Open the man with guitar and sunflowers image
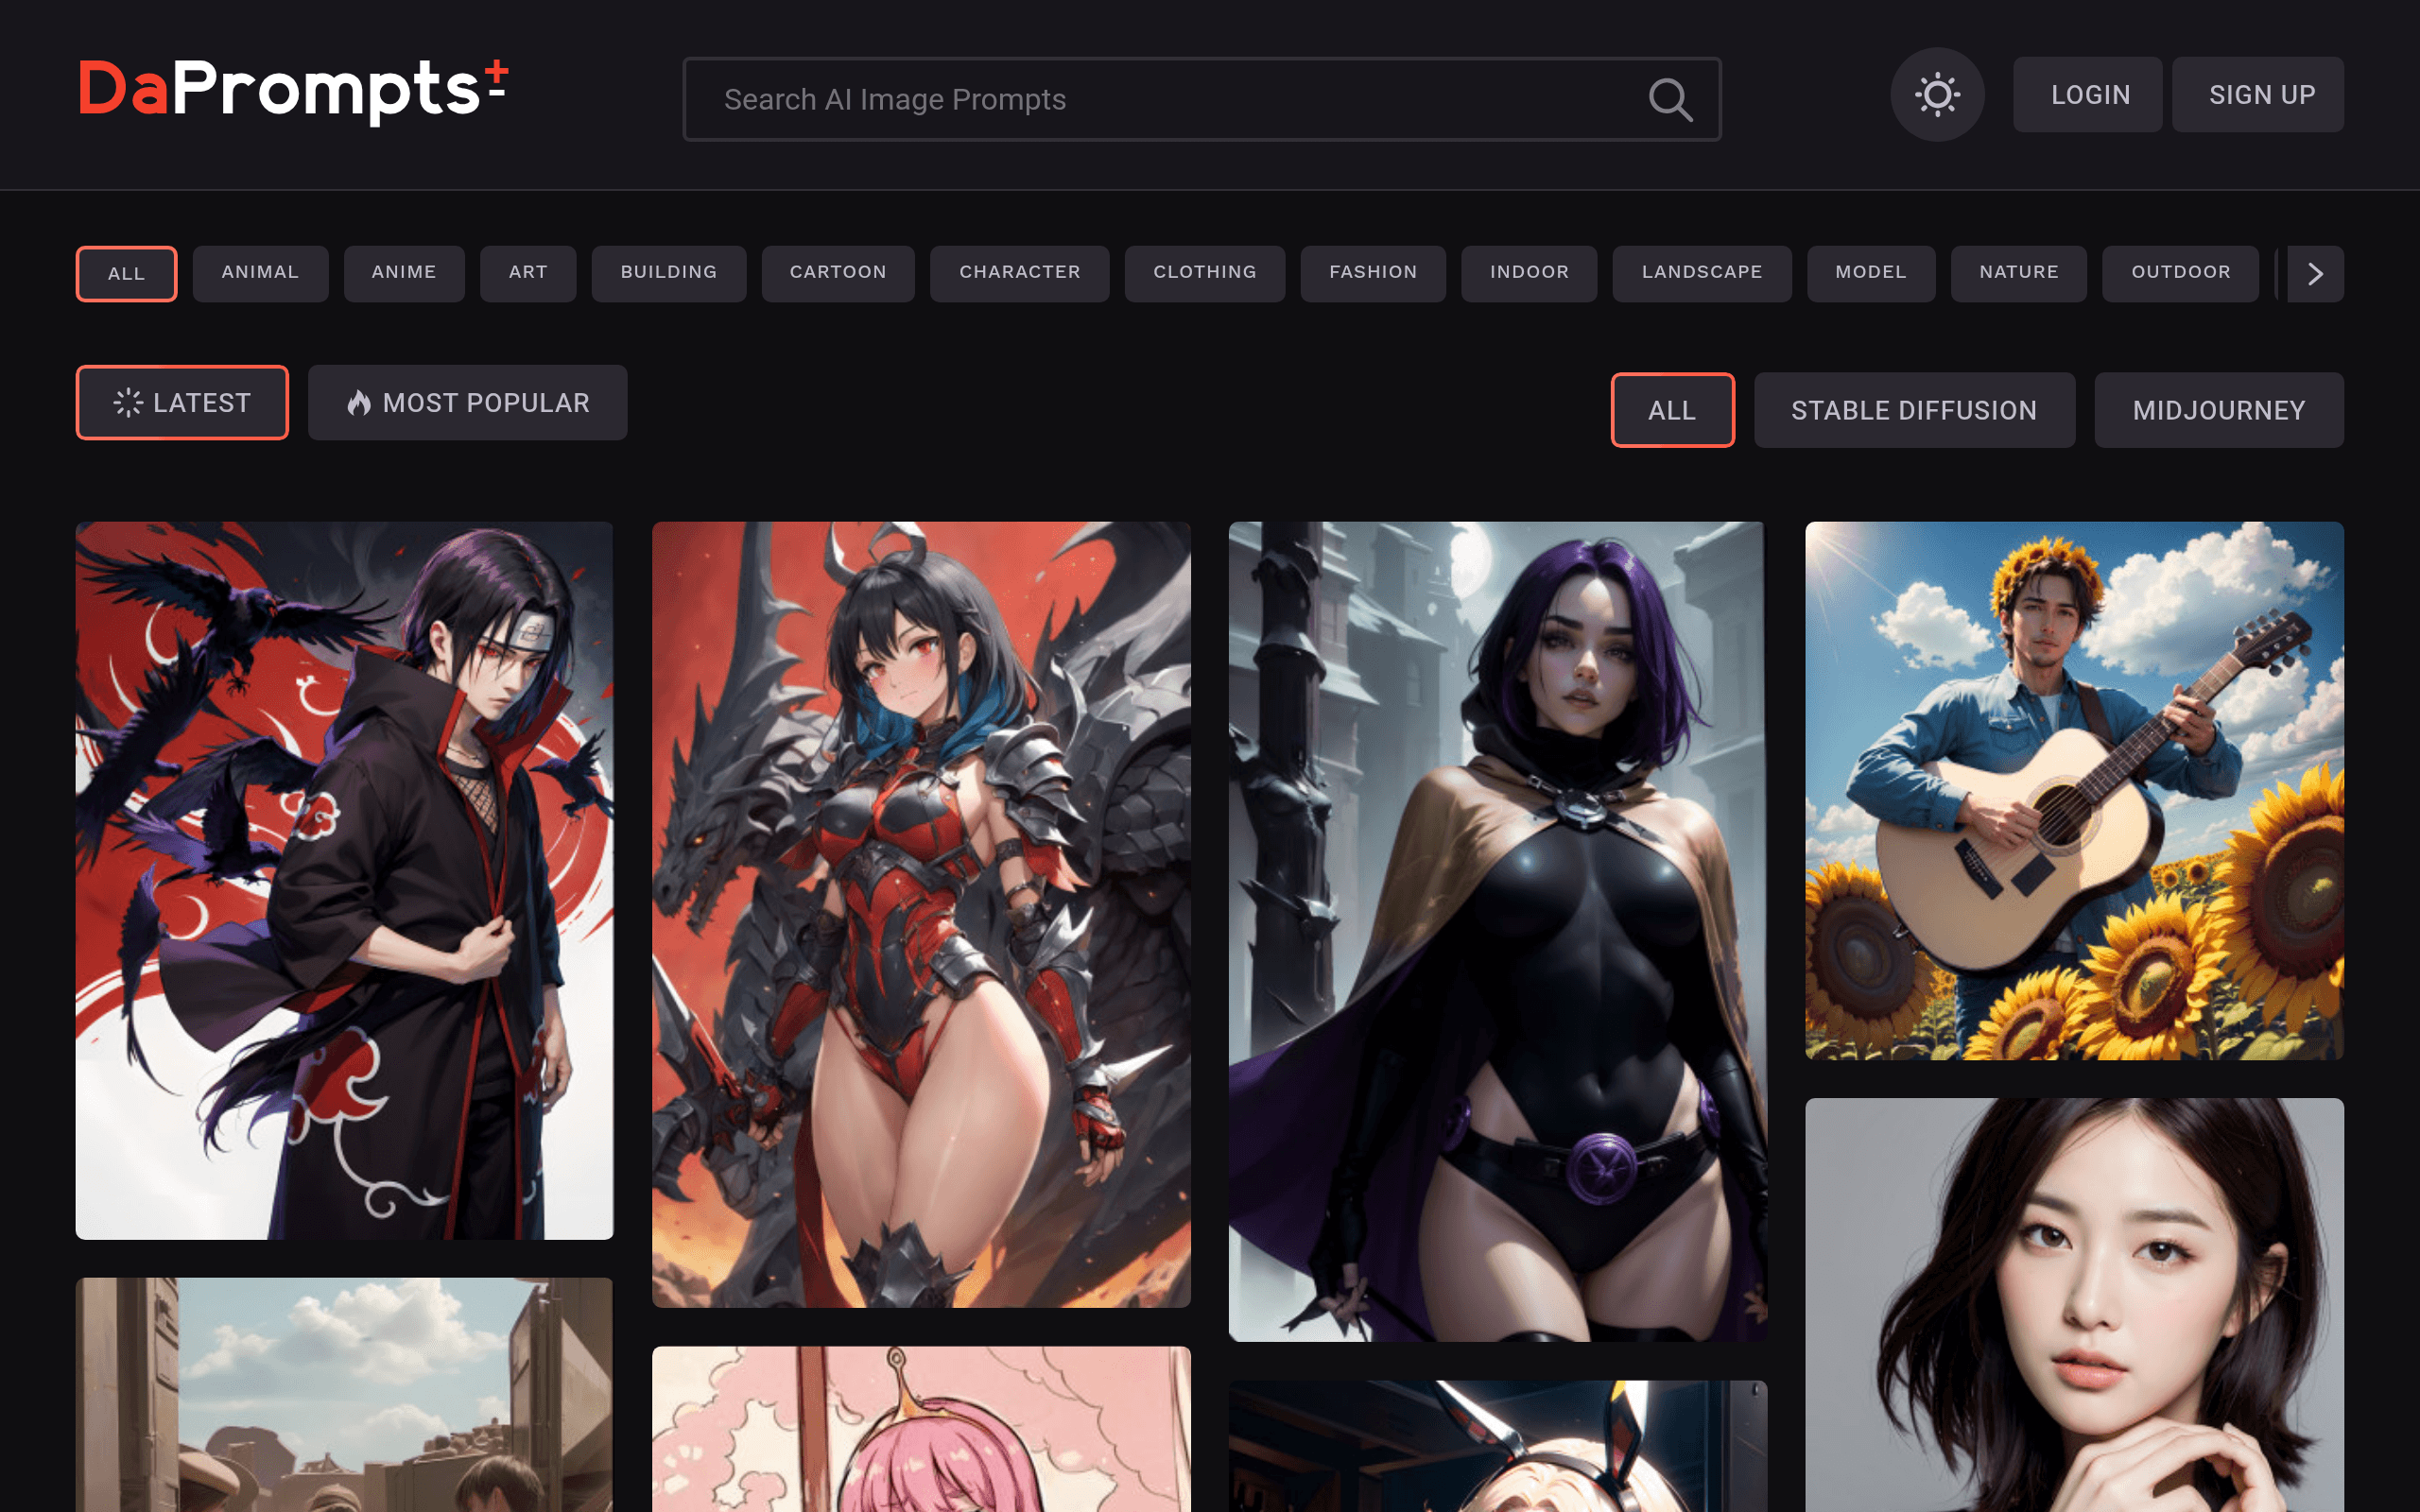Screen dimensions: 2420x1512 2074,790
